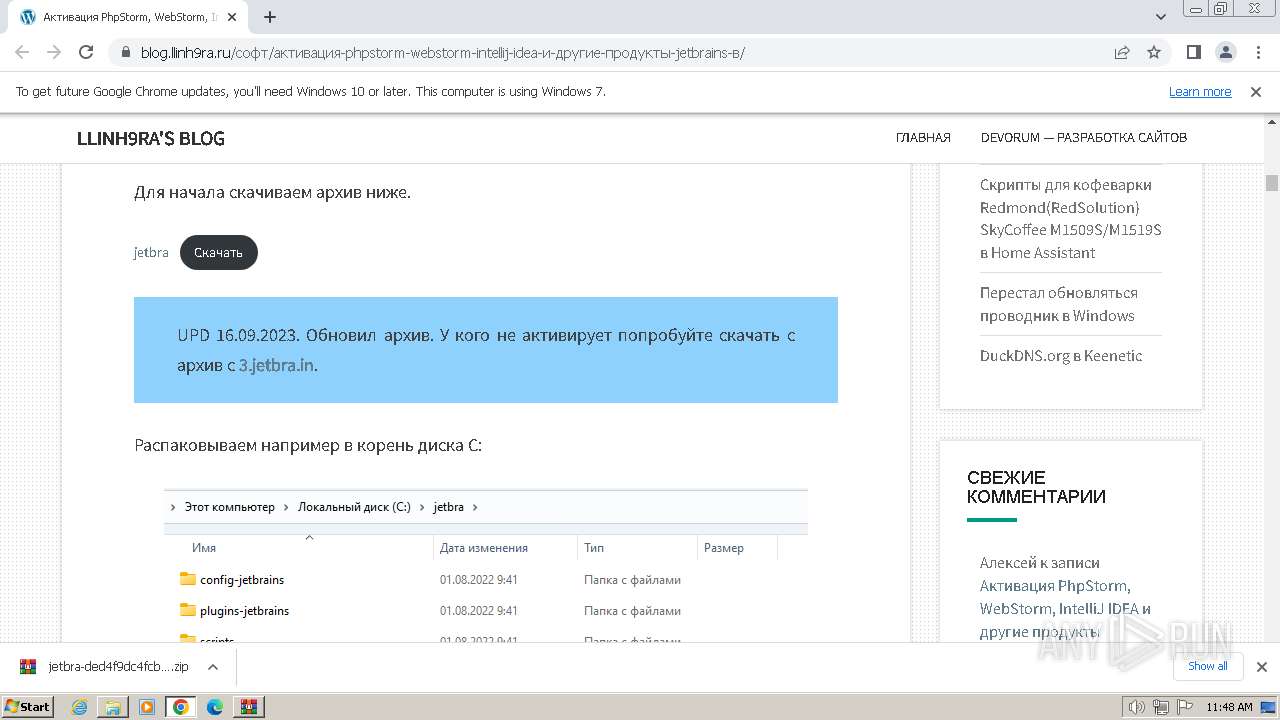Open the Redmond SkyCoffee scripts post
The height and width of the screenshot is (720, 1280).
pos(1071,219)
